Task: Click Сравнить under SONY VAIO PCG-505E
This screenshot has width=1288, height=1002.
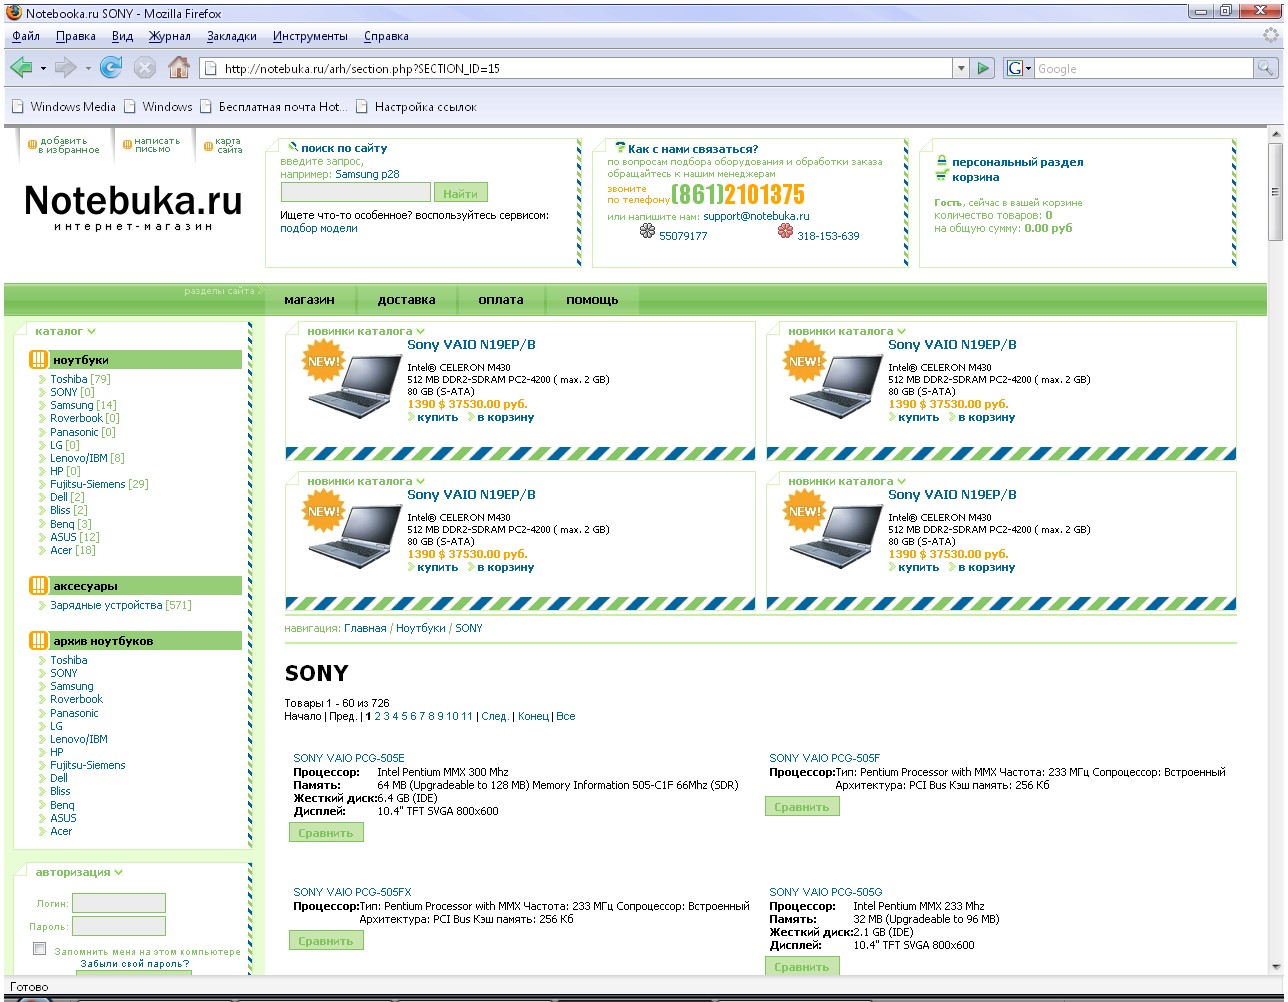Action: tap(326, 832)
